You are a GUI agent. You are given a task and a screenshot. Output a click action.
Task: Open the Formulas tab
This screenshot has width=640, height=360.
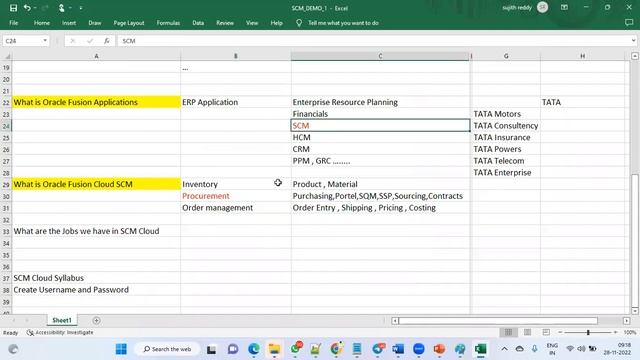[x=168, y=23]
